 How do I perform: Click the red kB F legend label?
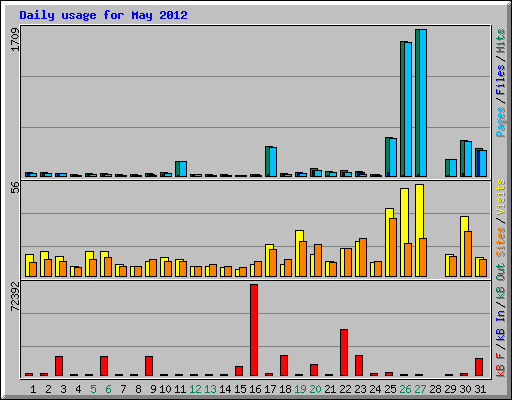(501, 365)
